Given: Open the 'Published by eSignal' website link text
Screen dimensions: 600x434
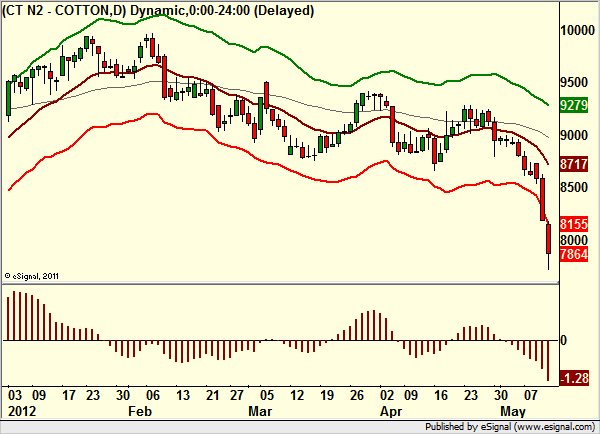Looking at the screenshot, I should point(510,427).
